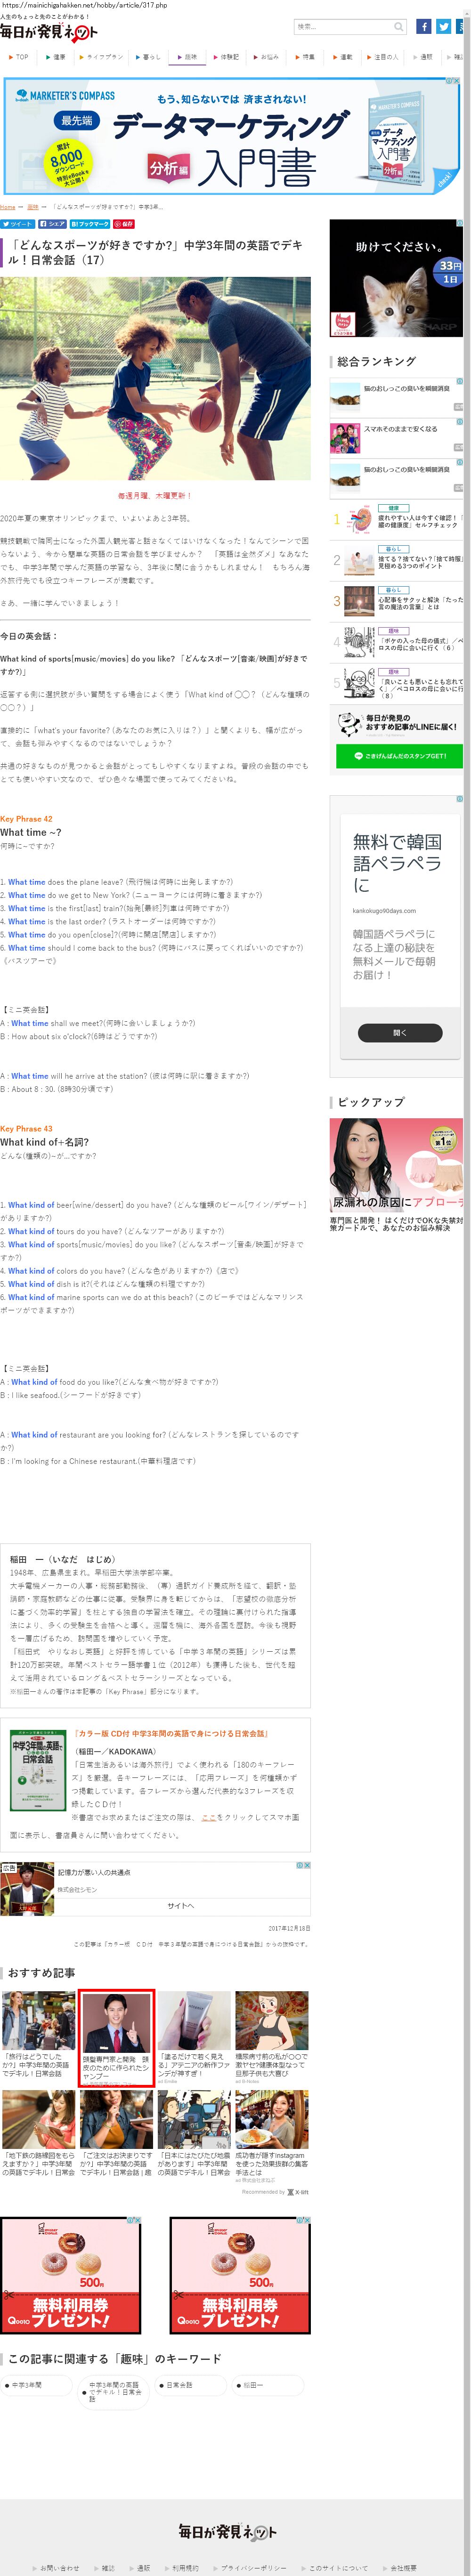Click the book cover 中学3年間の英語 thumbnail
The image size is (471, 2576).
(38, 1770)
